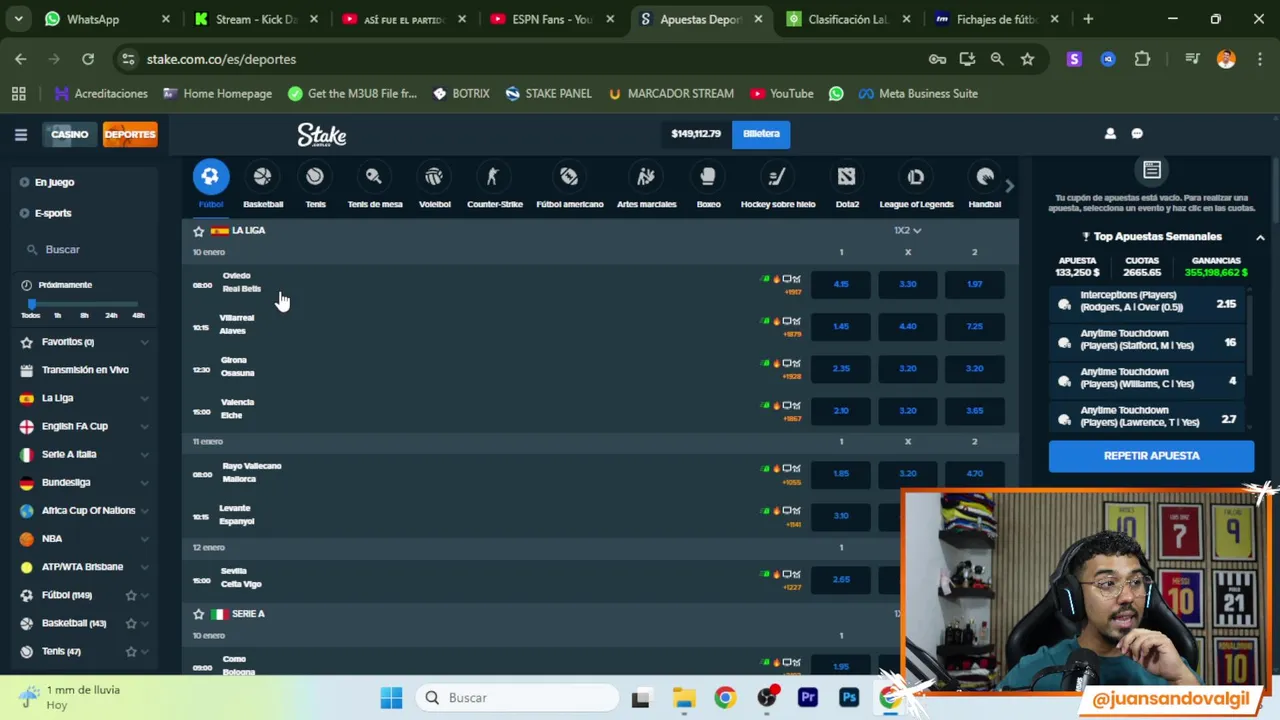Select the Basketball sport icon

262,177
